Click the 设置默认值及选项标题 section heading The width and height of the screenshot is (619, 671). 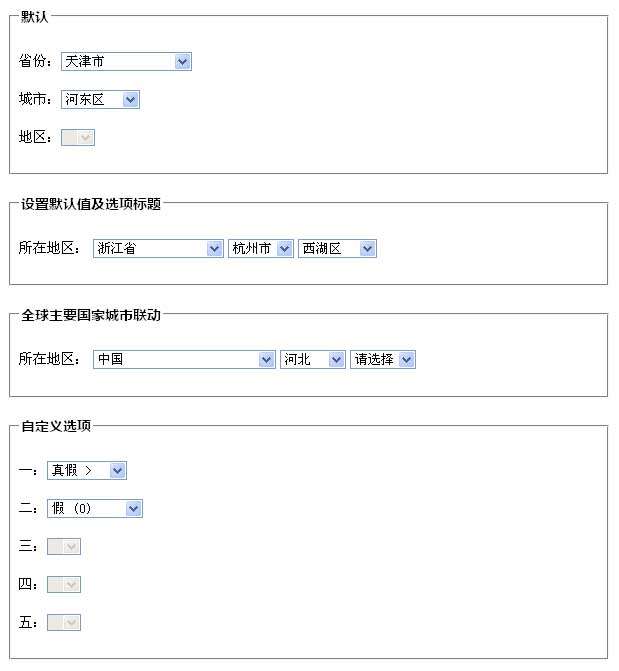91,204
